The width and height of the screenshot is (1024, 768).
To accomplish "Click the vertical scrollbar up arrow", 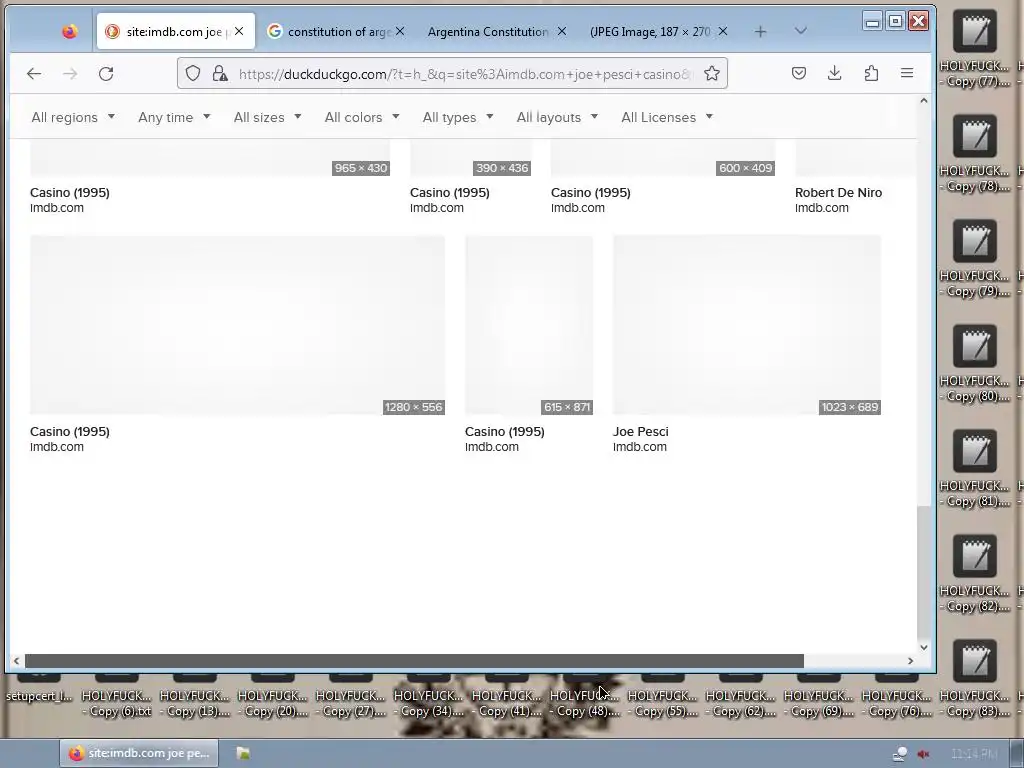I will pos(923,101).
